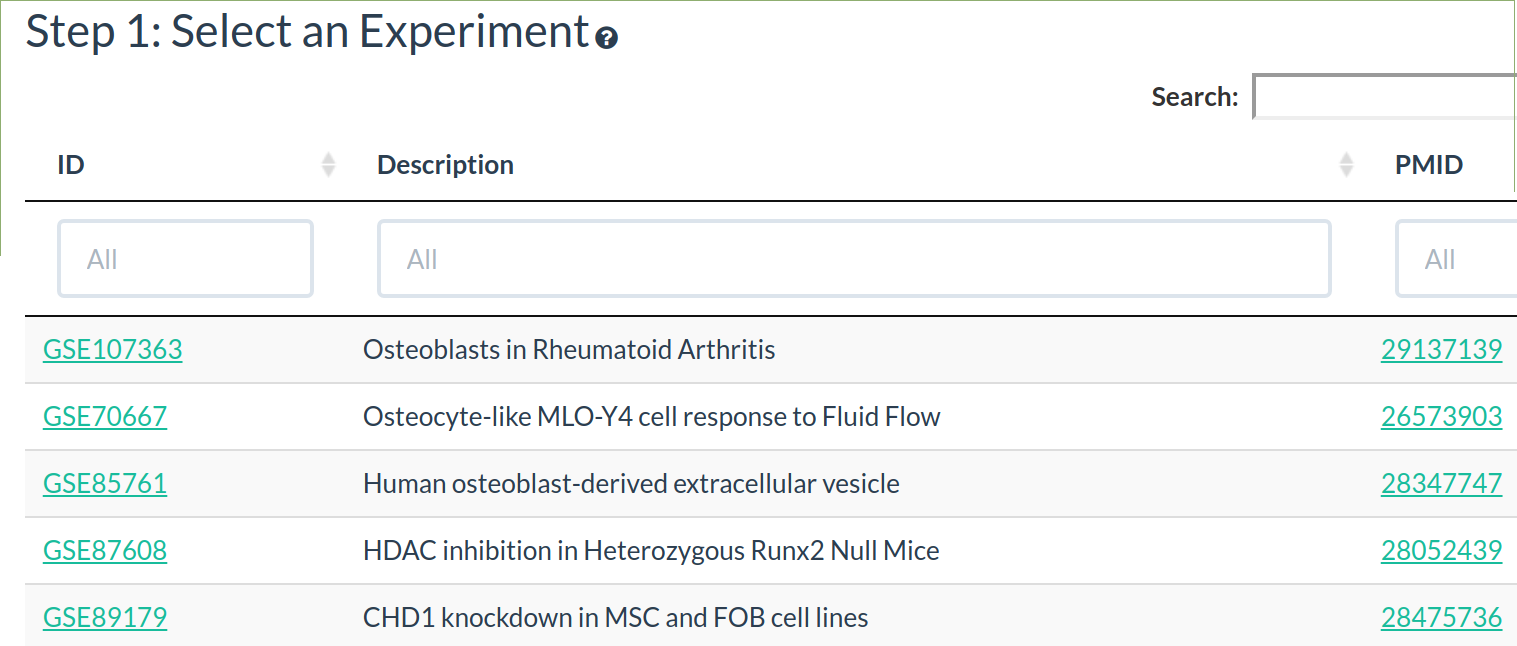This screenshot has height=646, width=1517.
Task: Sort table by ID column arrows
Action: 328,165
